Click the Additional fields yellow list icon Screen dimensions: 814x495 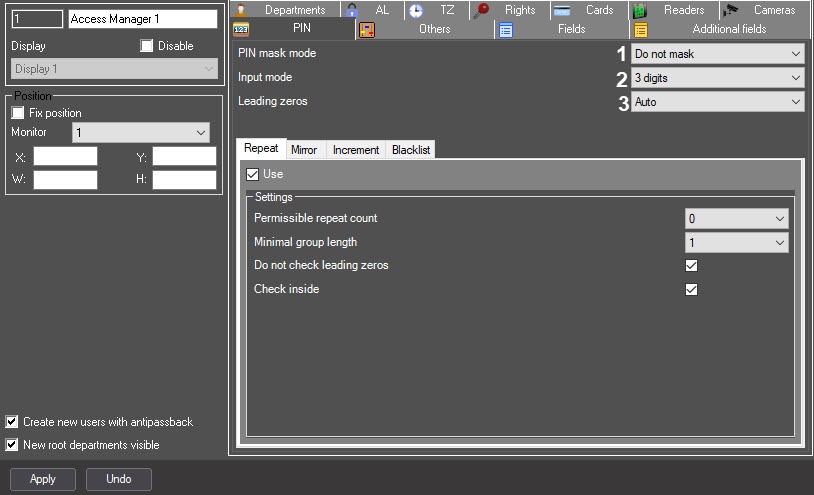point(641,30)
